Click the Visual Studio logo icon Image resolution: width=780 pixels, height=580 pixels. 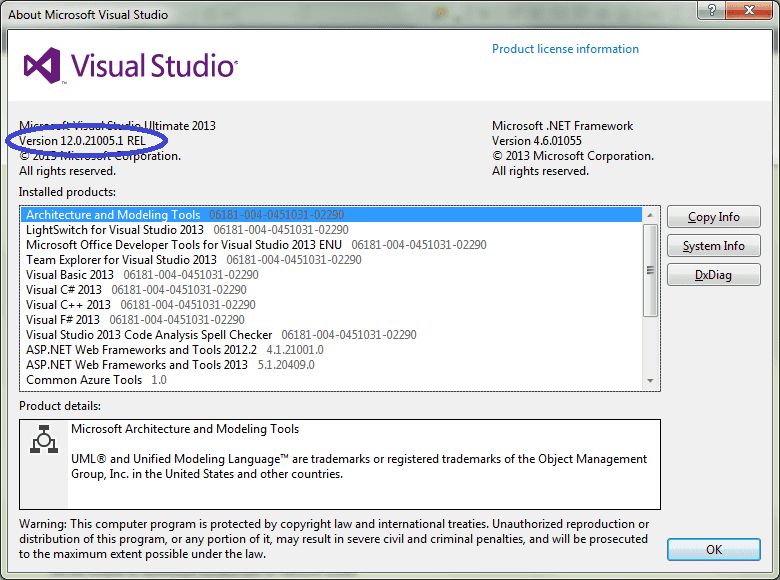coord(43,66)
